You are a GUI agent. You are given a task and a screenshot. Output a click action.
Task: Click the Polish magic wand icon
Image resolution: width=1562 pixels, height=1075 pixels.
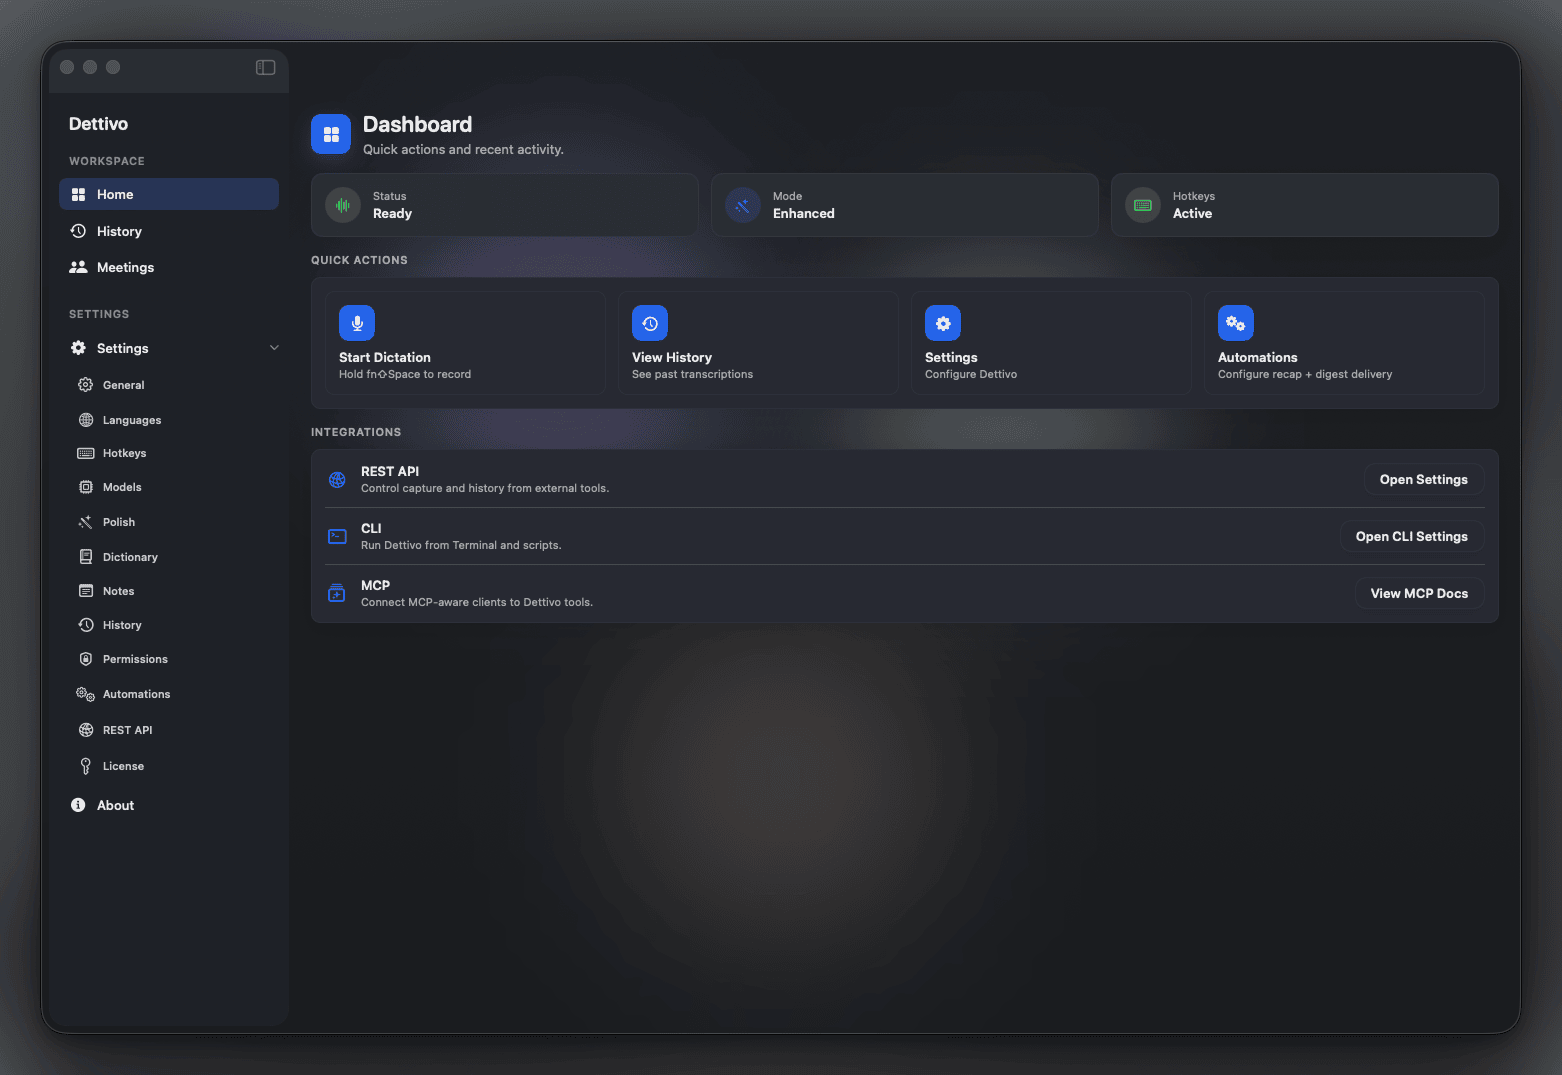(x=86, y=522)
